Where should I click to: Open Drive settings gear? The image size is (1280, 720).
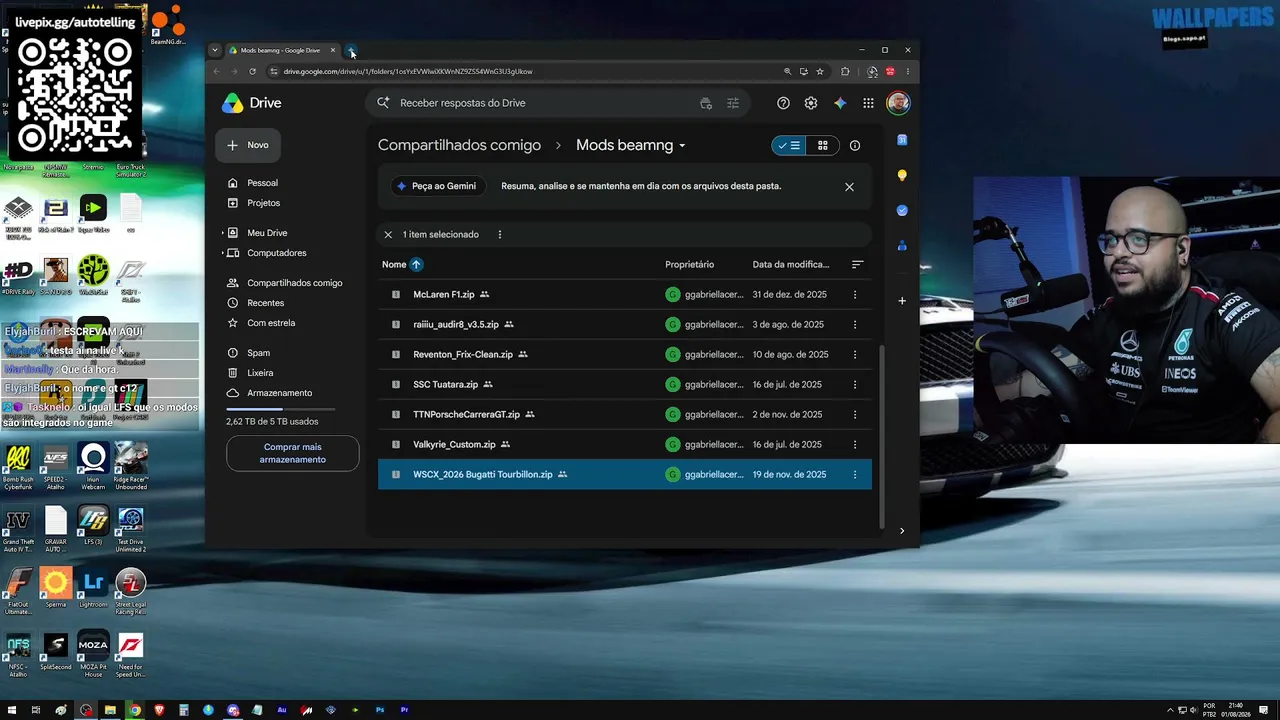point(811,103)
